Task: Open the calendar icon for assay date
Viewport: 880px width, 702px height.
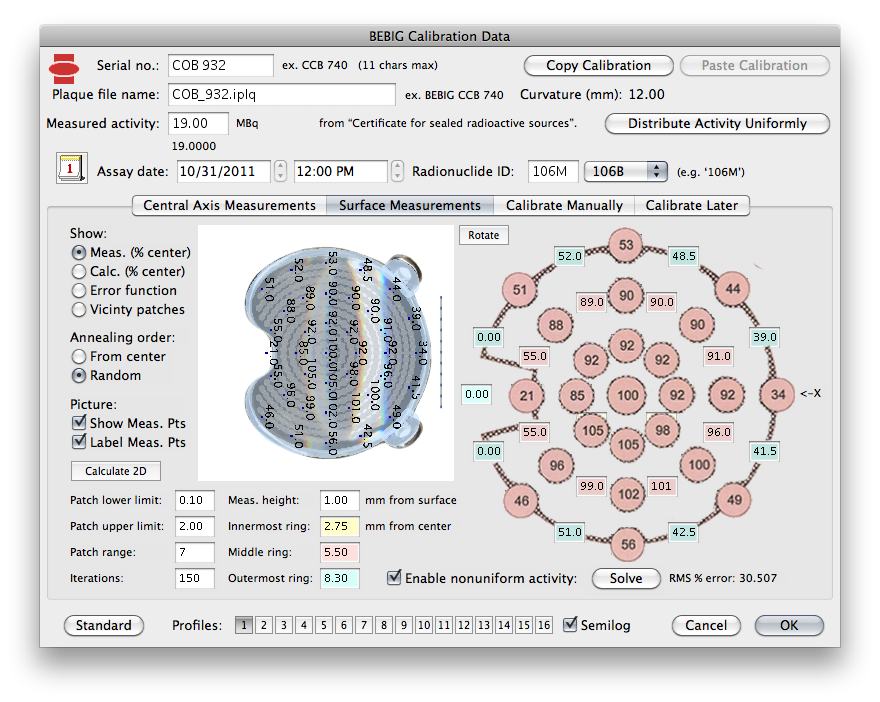Action: coord(71,168)
